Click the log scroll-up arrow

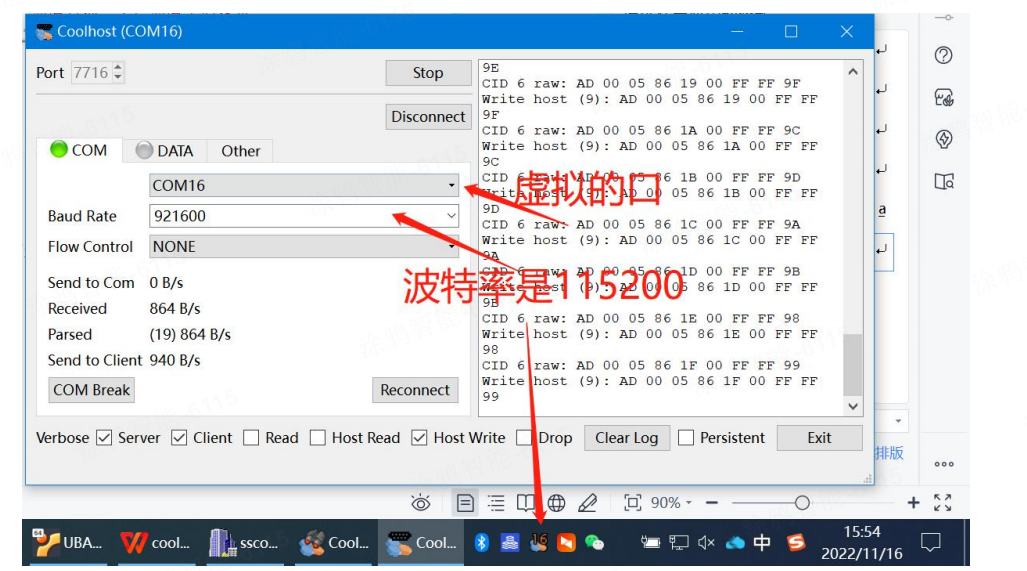(853, 71)
